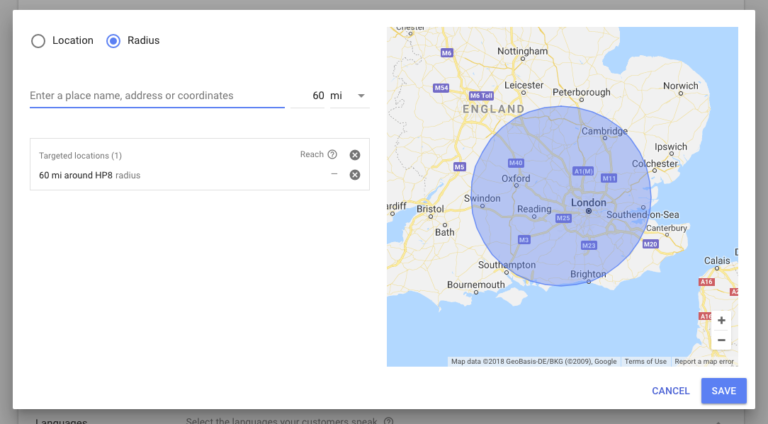Click the M25 motorway marker on the map

tap(563, 218)
